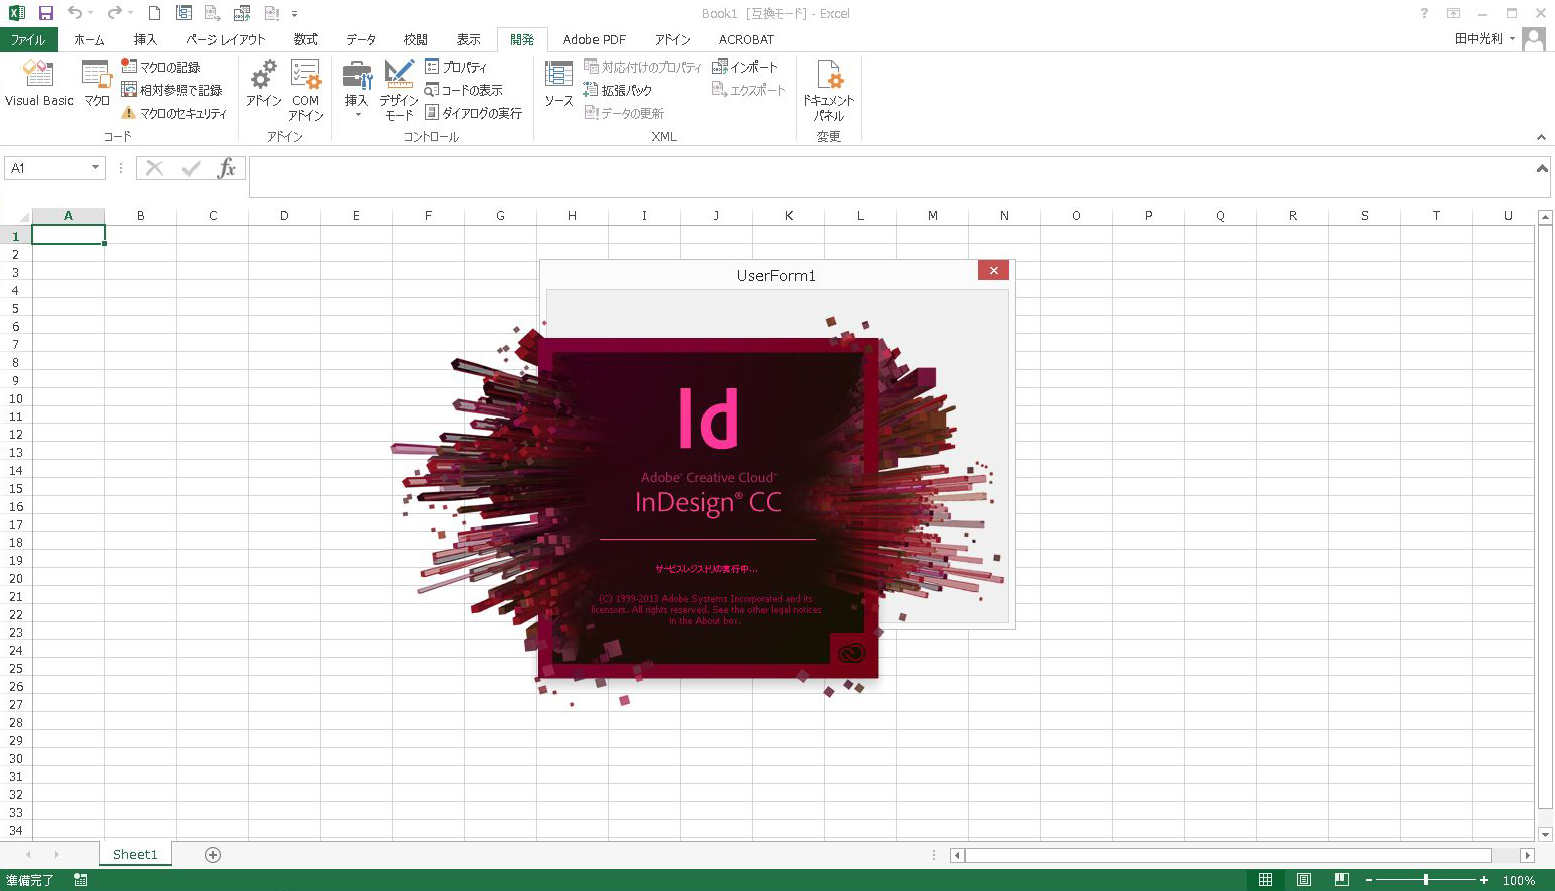Click 対応付けのプロパティ (Map Properties)
1555x891 pixels.
[643, 67]
